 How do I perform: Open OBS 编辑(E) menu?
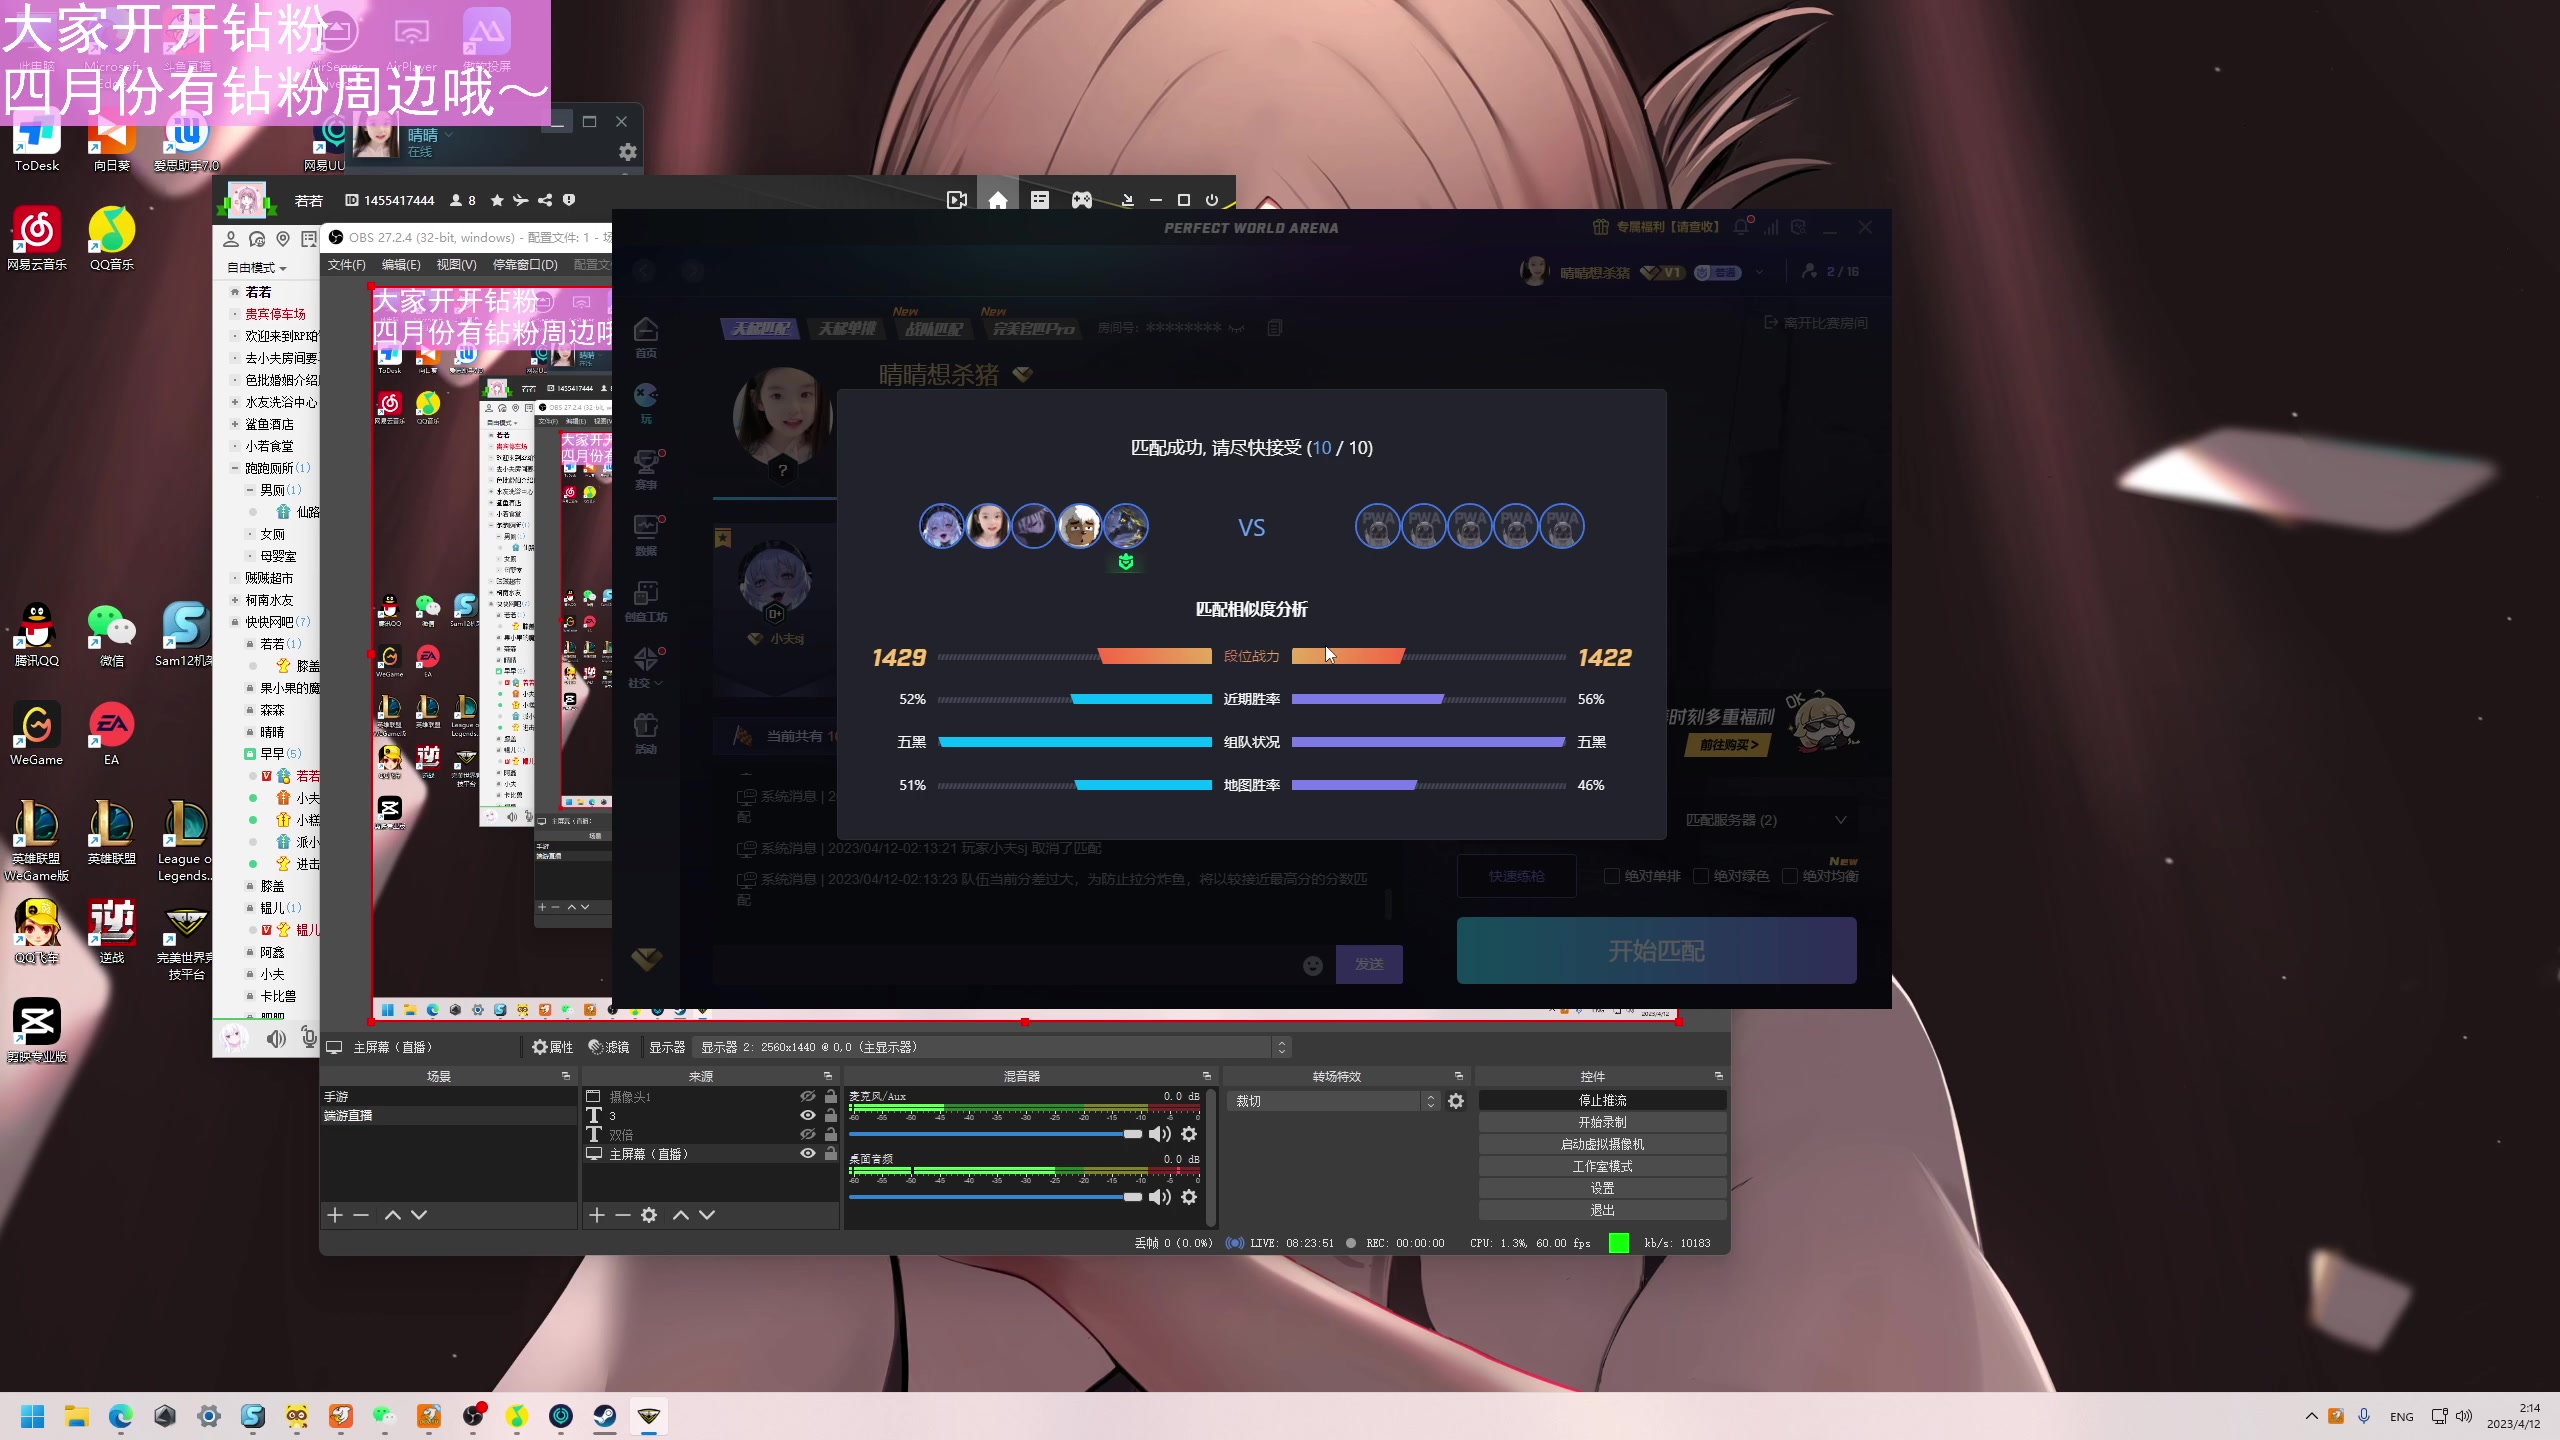401,265
